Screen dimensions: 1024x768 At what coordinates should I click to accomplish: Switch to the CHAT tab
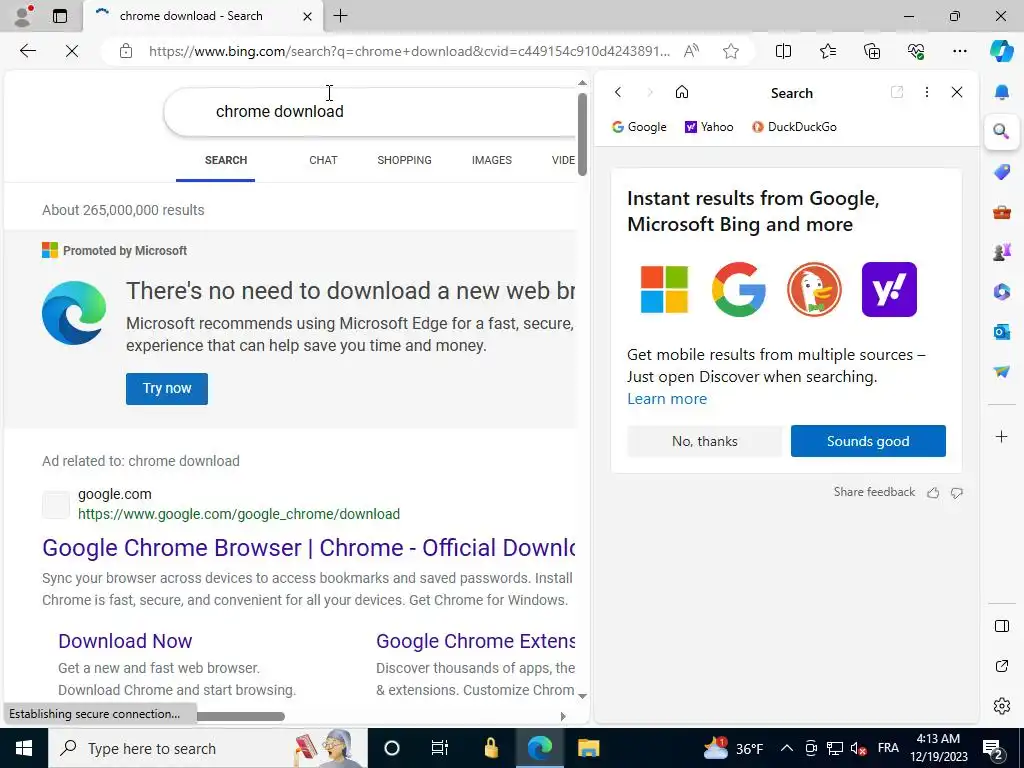323,160
